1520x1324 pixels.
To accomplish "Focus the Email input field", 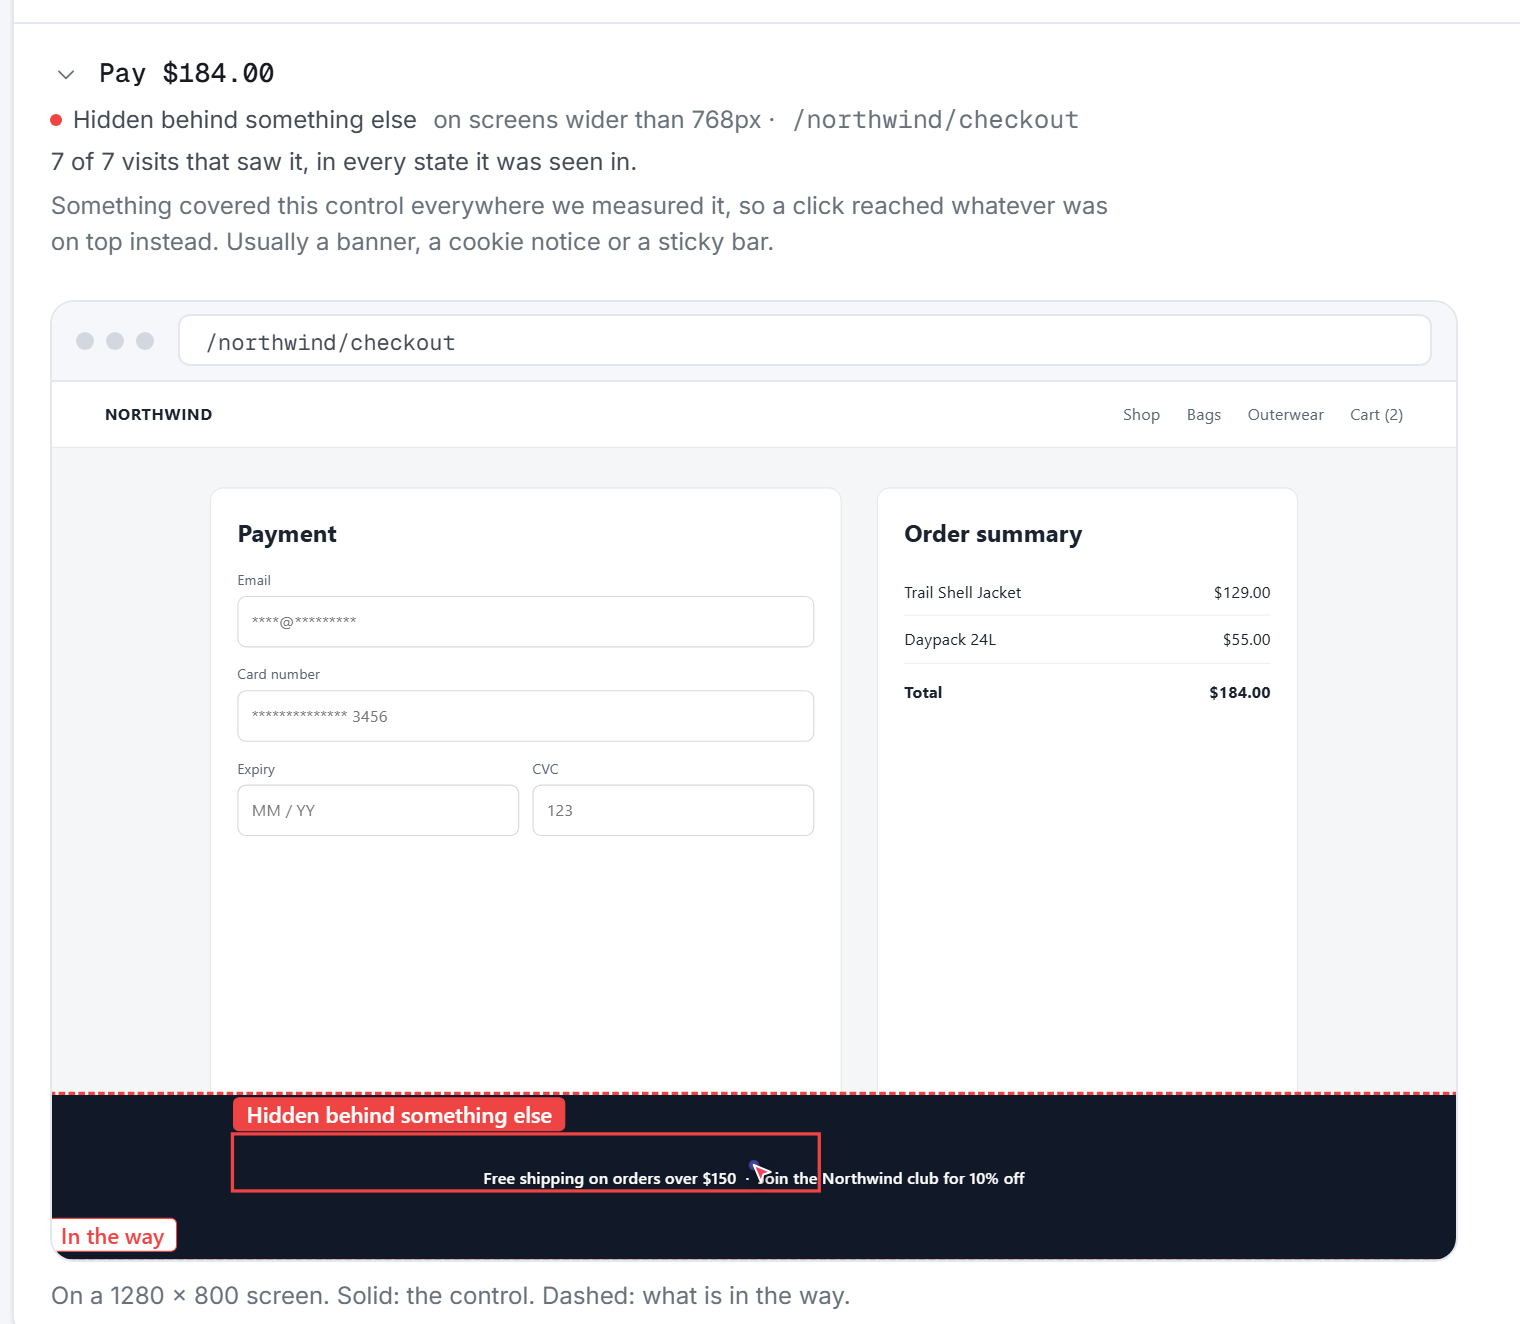I will click(x=526, y=622).
